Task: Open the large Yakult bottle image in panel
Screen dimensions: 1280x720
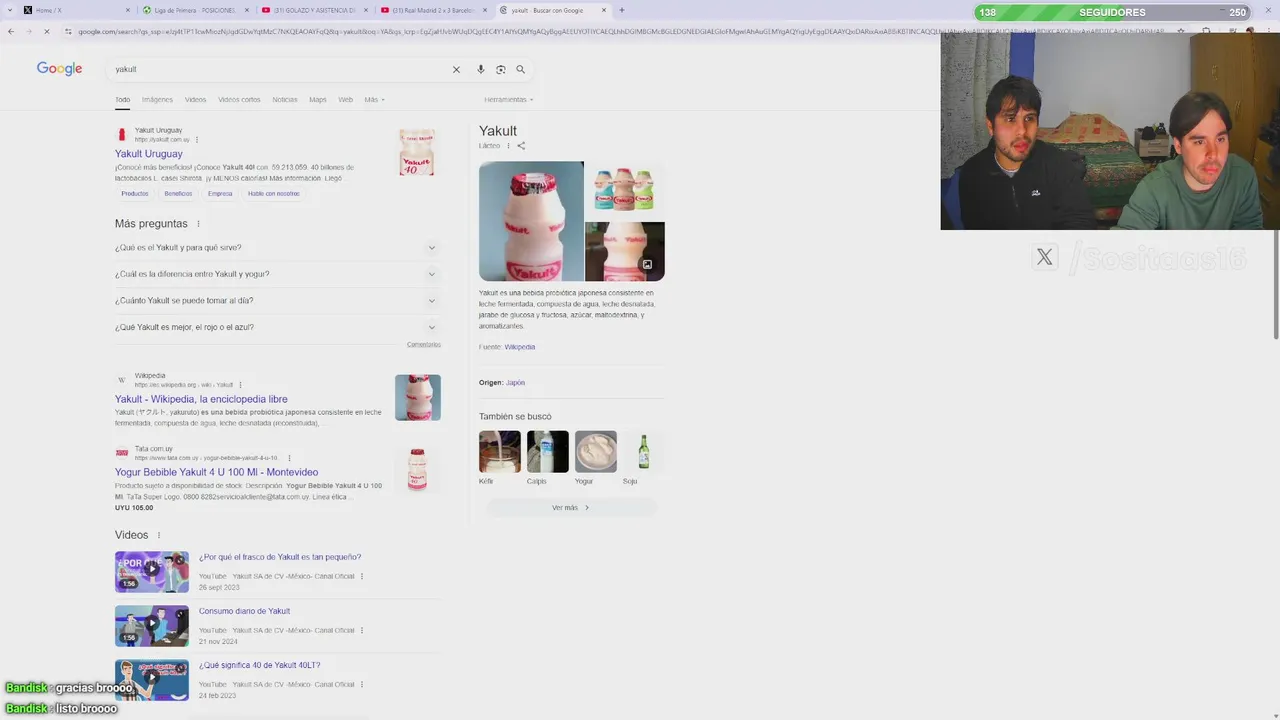Action: click(531, 221)
